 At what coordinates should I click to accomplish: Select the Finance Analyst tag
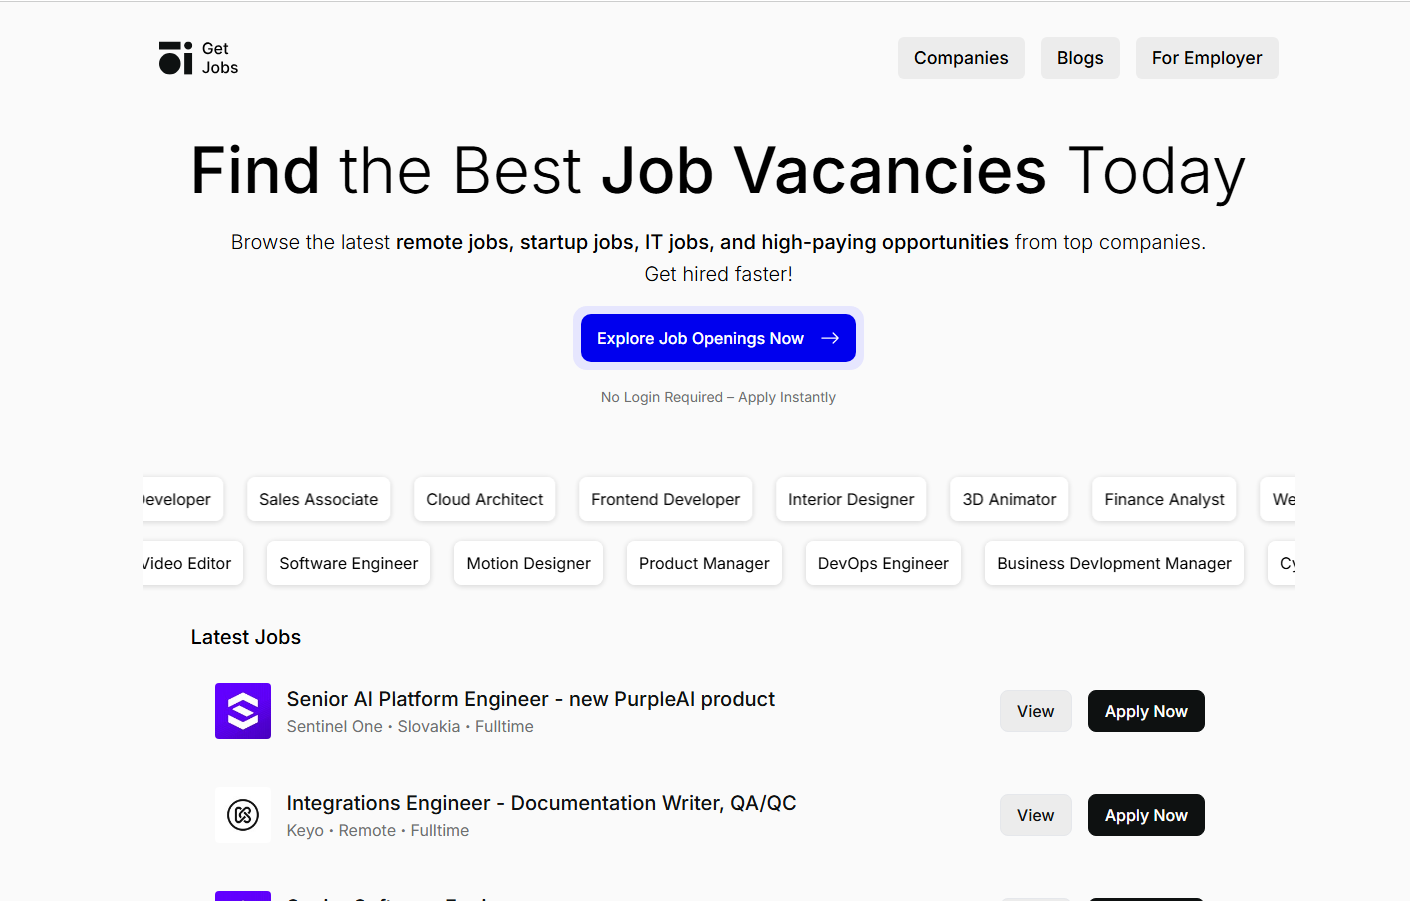(x=1164, y=499)
